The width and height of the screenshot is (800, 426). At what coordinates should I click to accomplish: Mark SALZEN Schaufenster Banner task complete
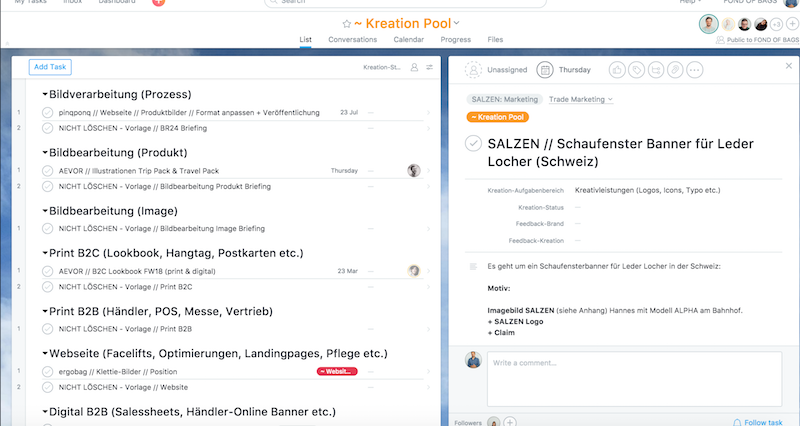(x=473, y=143)
